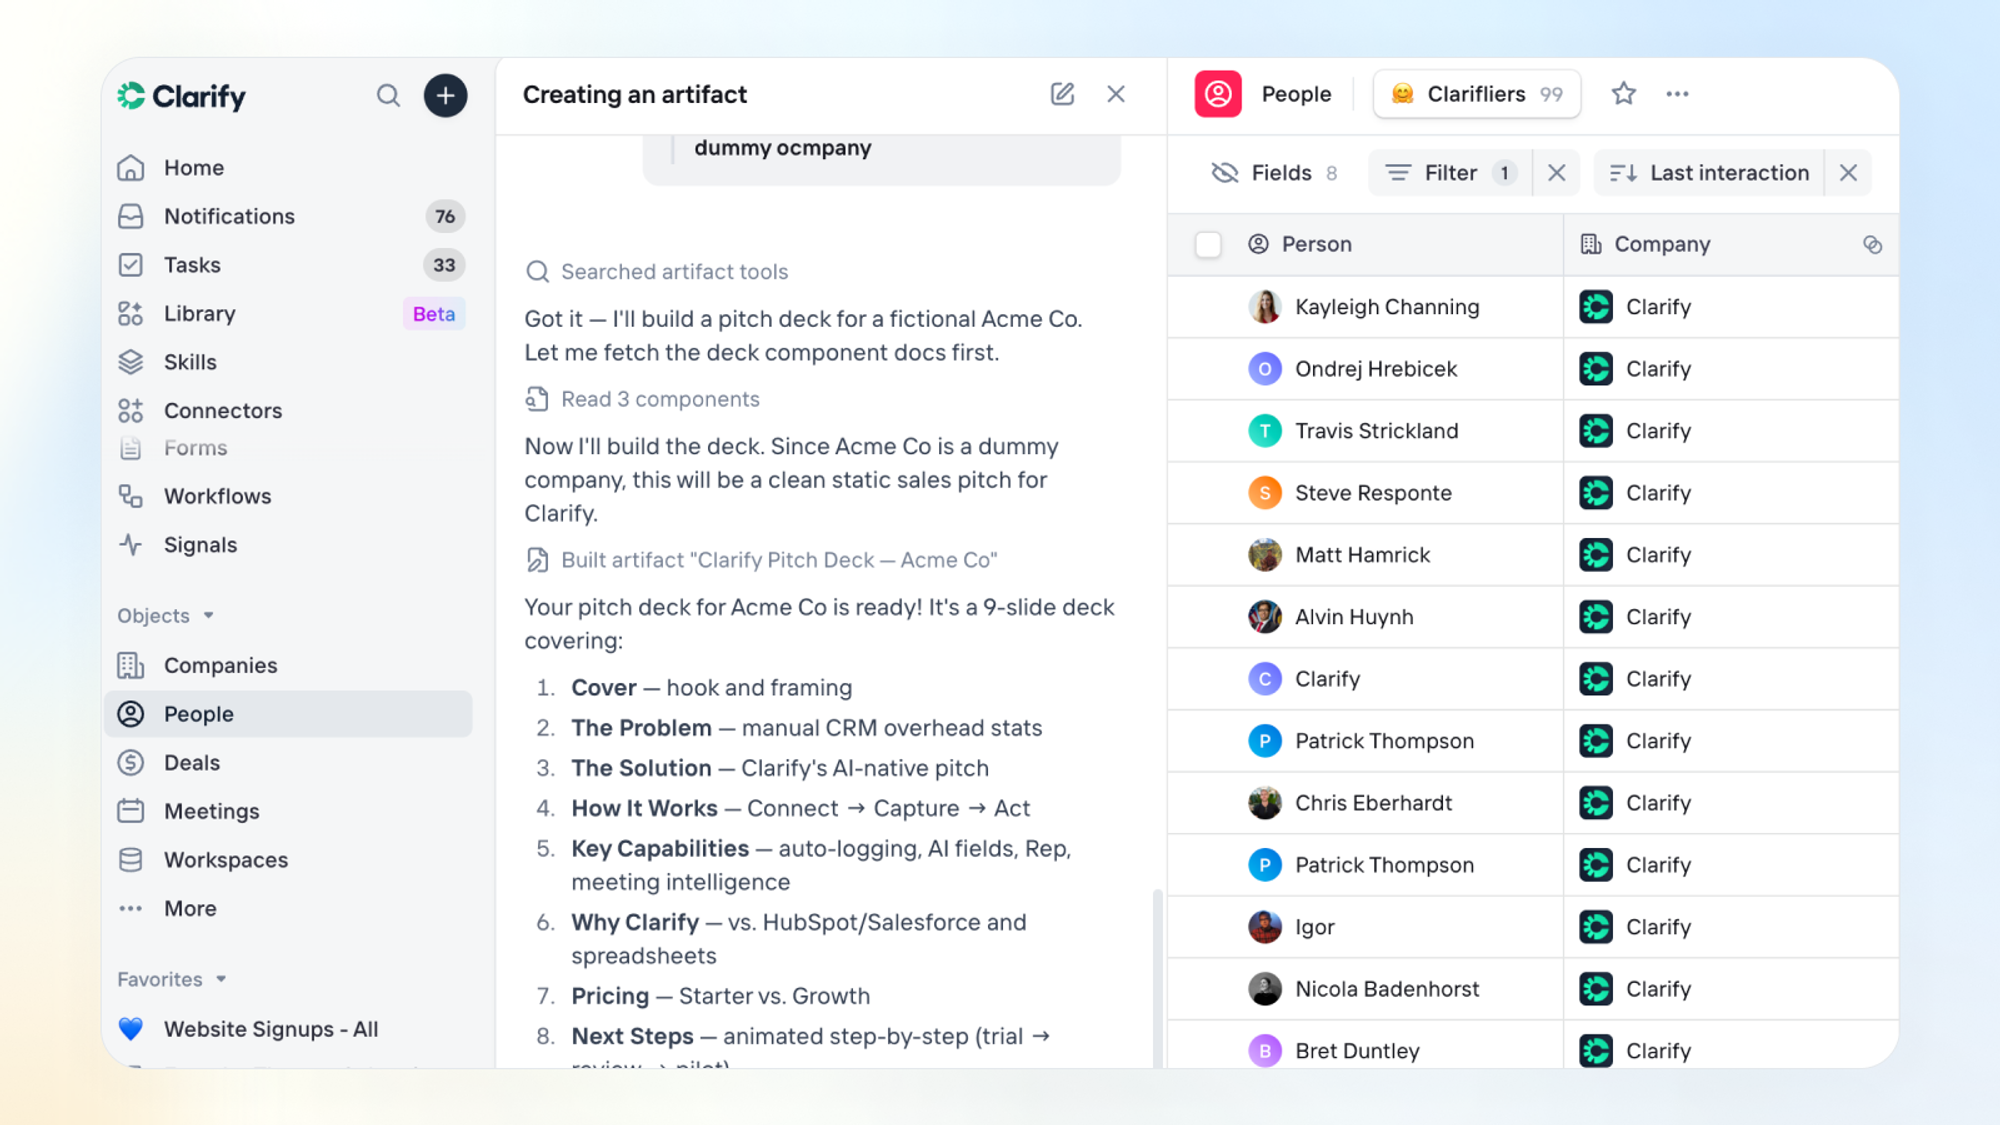
Task: Collapse the Favorites section
Action: pyautogui.click(x=172, y=979)
